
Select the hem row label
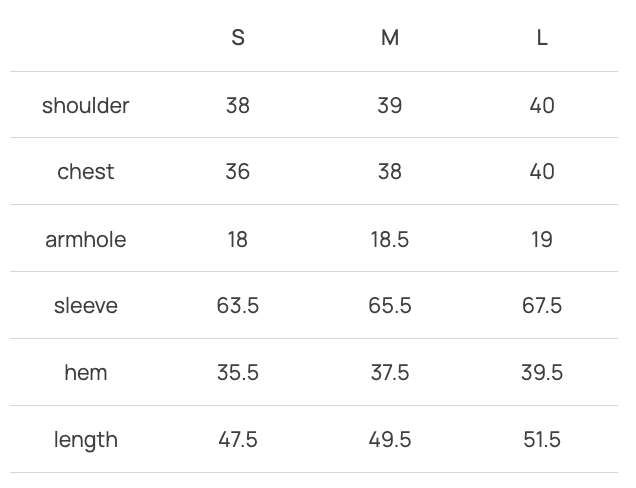86,373
